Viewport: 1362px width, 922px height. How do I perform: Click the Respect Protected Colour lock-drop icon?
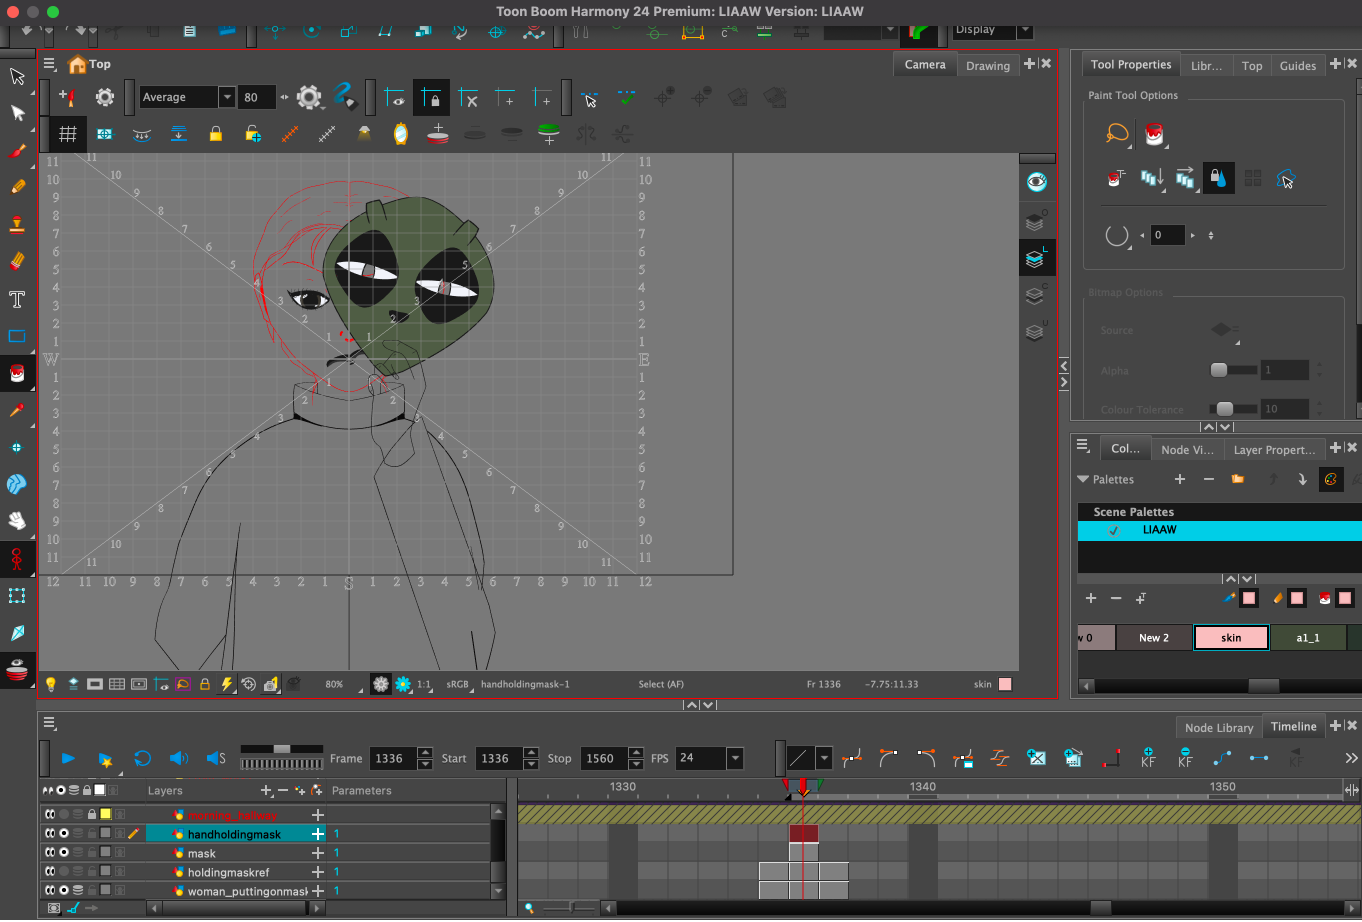pos(1218,178)
